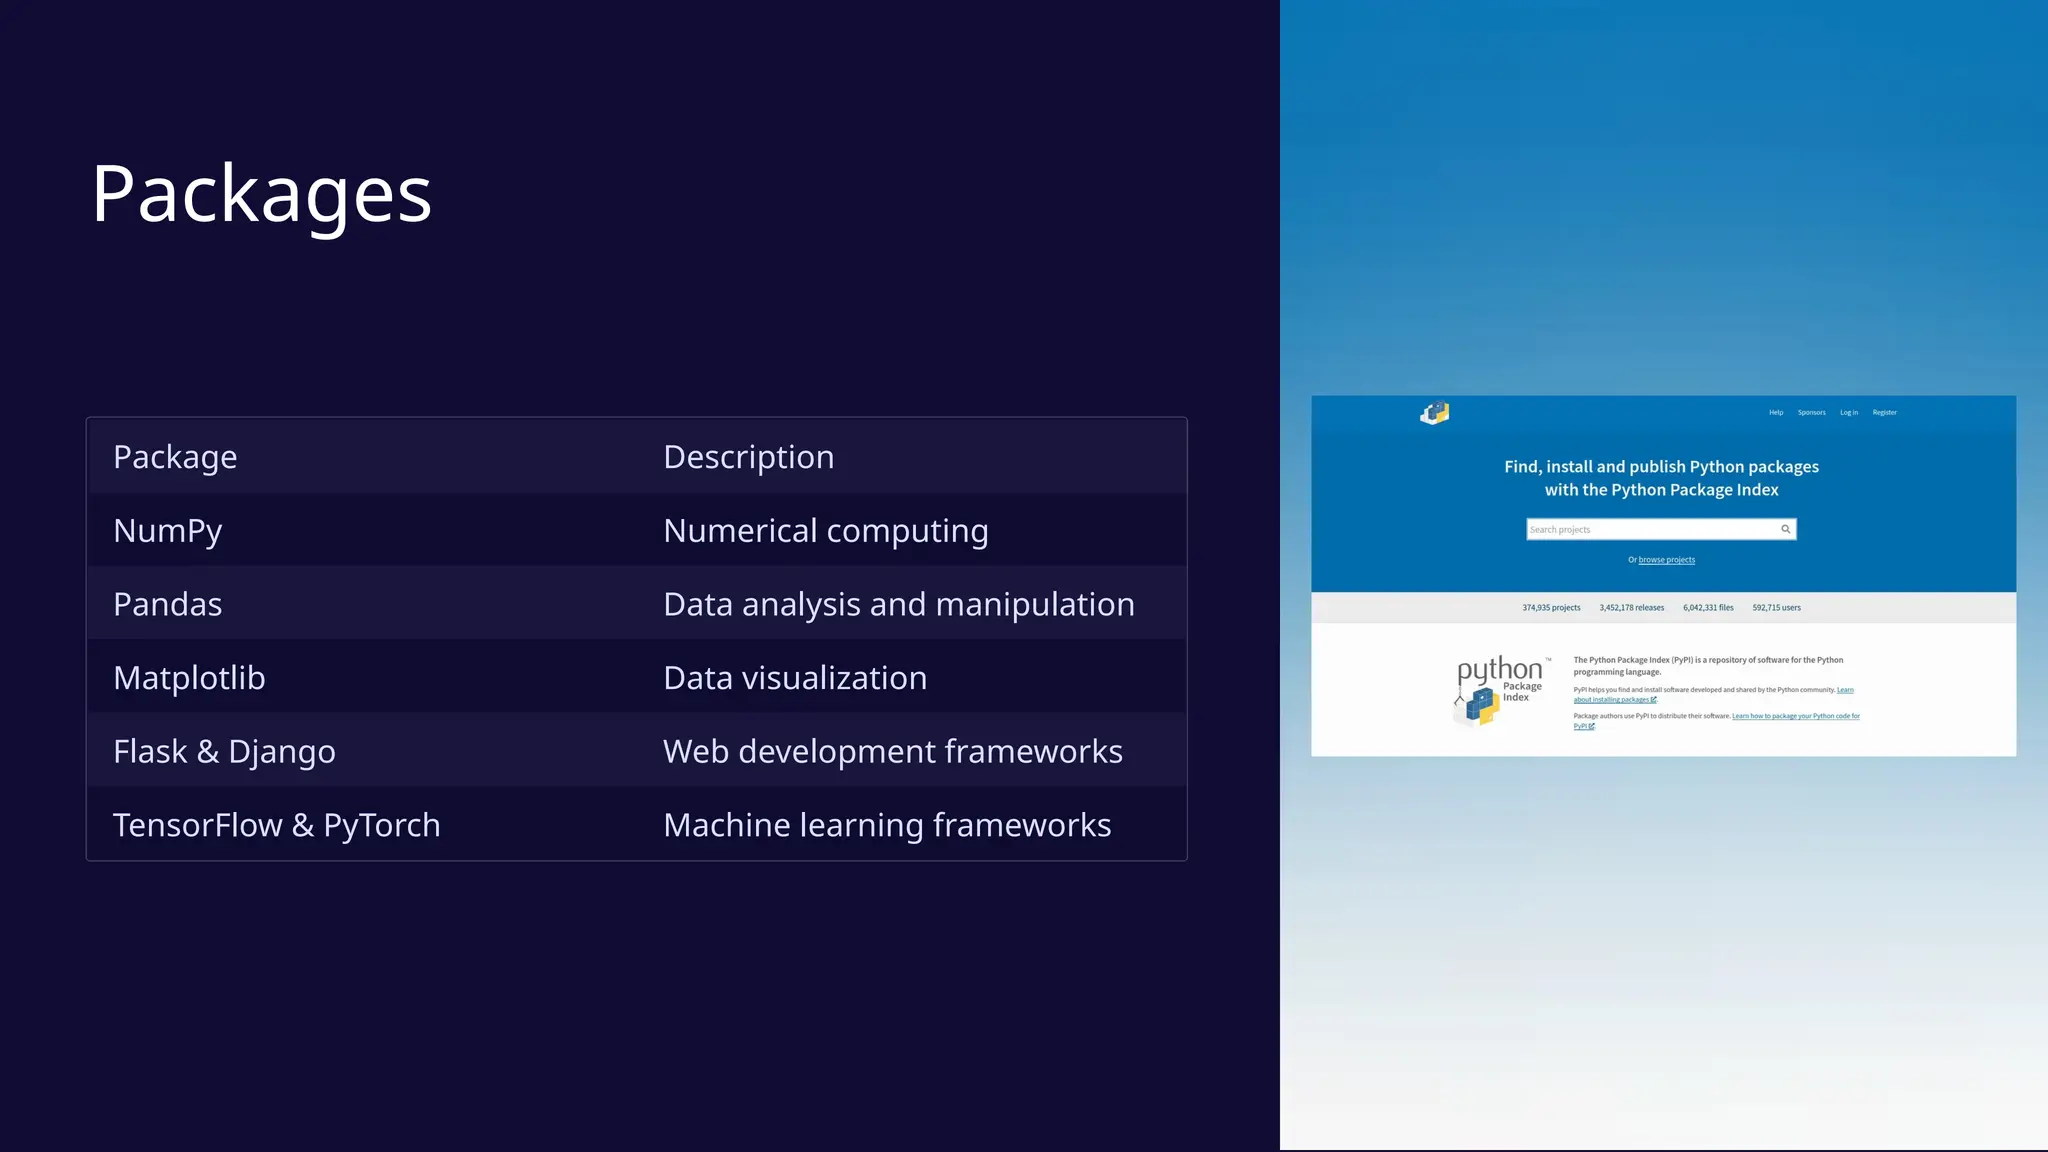Image resolution: width=2048 pixels, height=1152 pixels.
Task: Click the TensorFlow & PyTorch cell
Action: pos(276,825)
